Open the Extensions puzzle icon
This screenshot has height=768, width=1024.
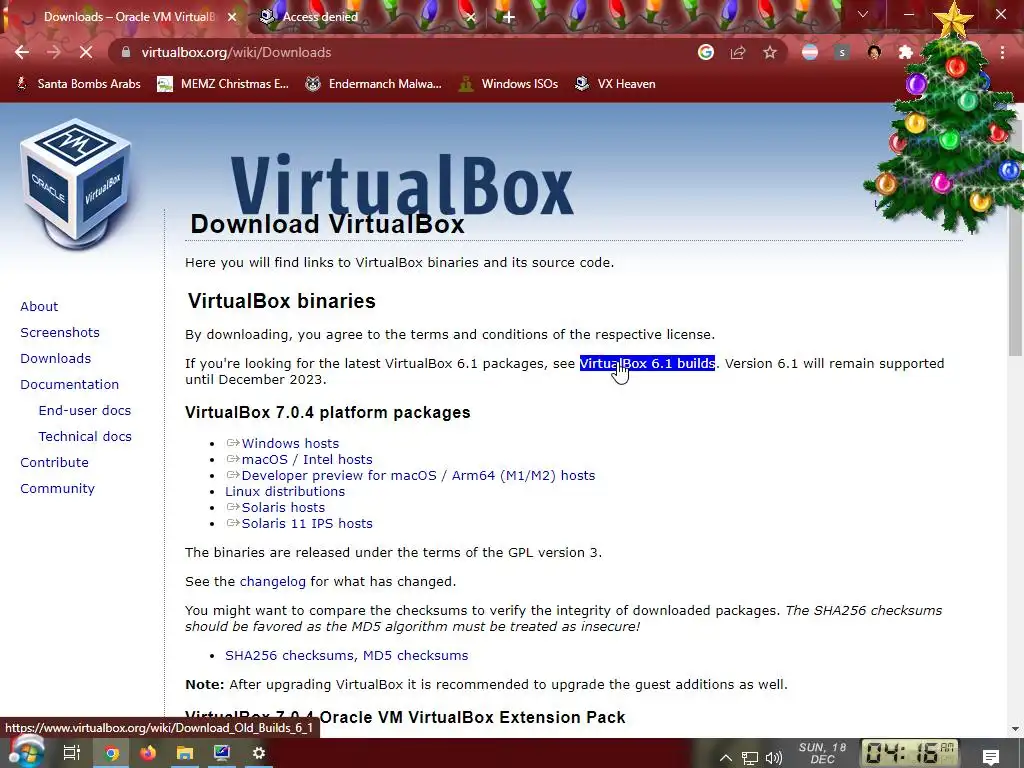906,52
